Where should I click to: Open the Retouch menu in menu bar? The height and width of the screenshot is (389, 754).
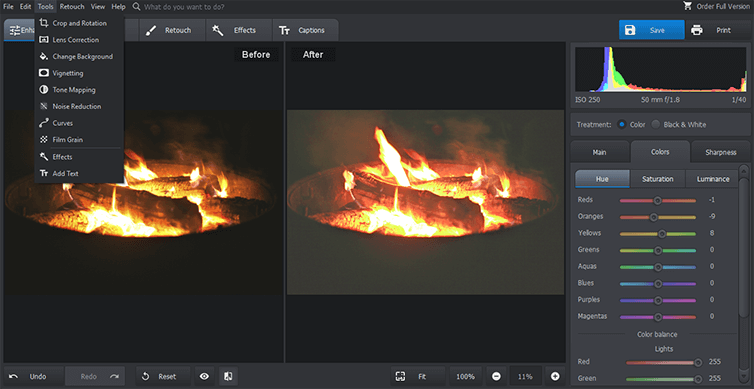(x=72, y=7)
